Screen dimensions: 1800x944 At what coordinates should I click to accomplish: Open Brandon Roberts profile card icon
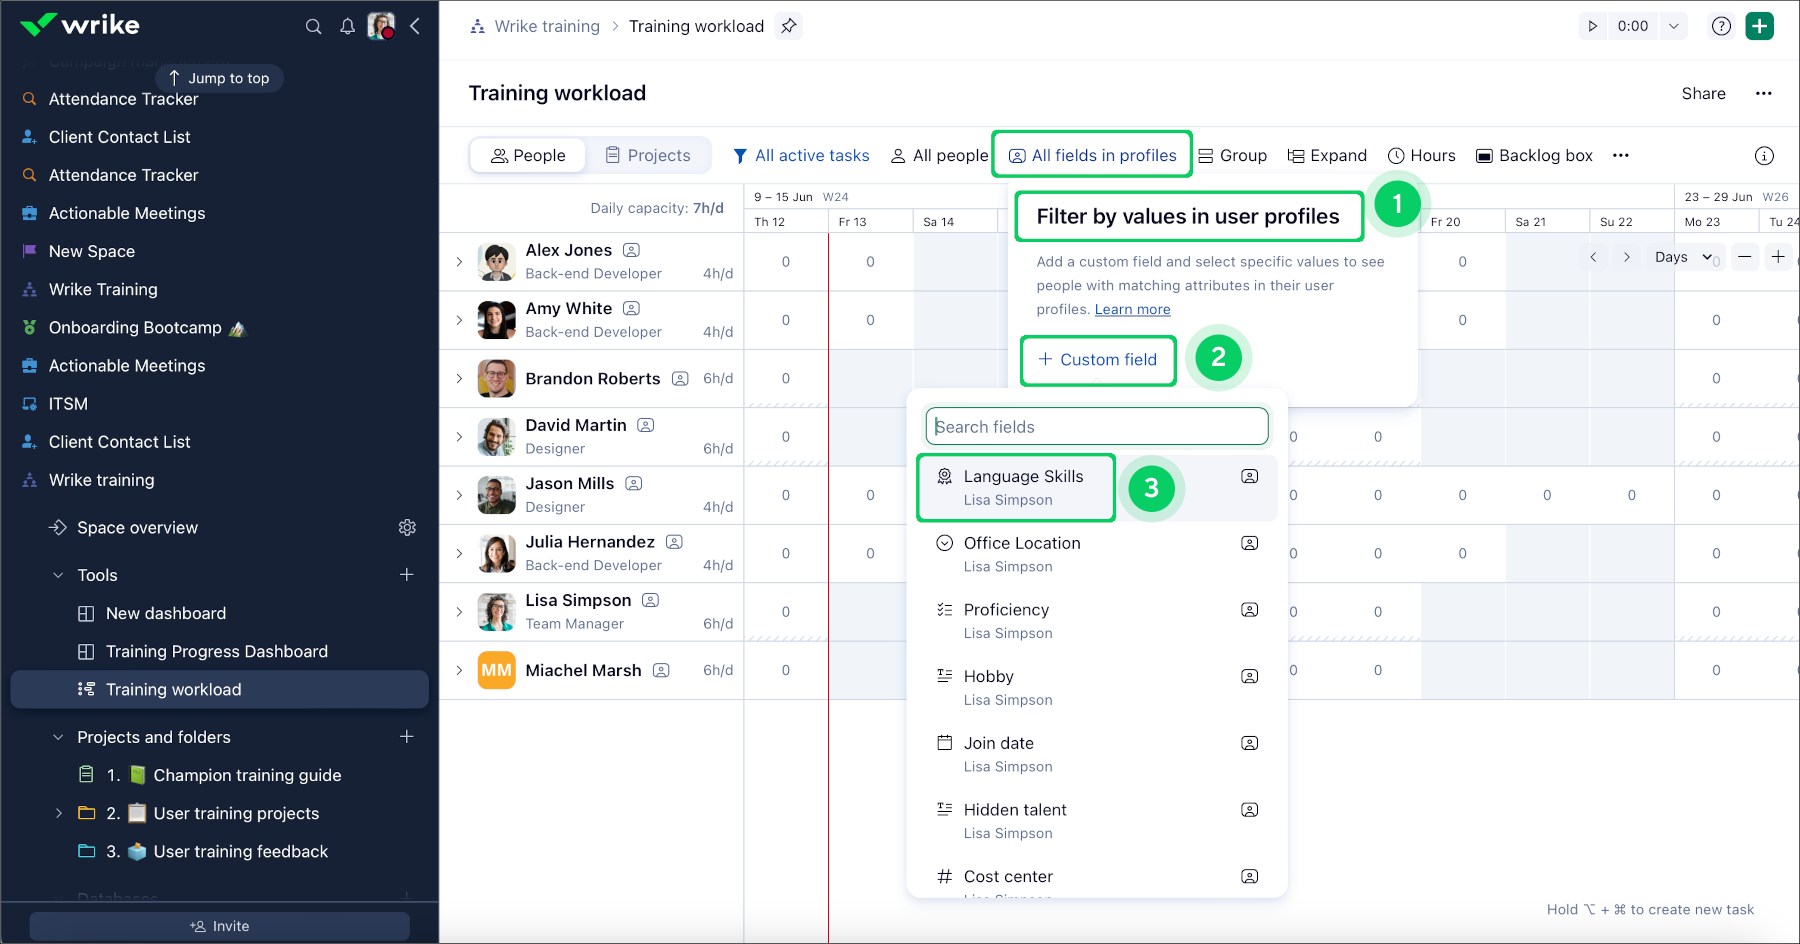point(680,379)
